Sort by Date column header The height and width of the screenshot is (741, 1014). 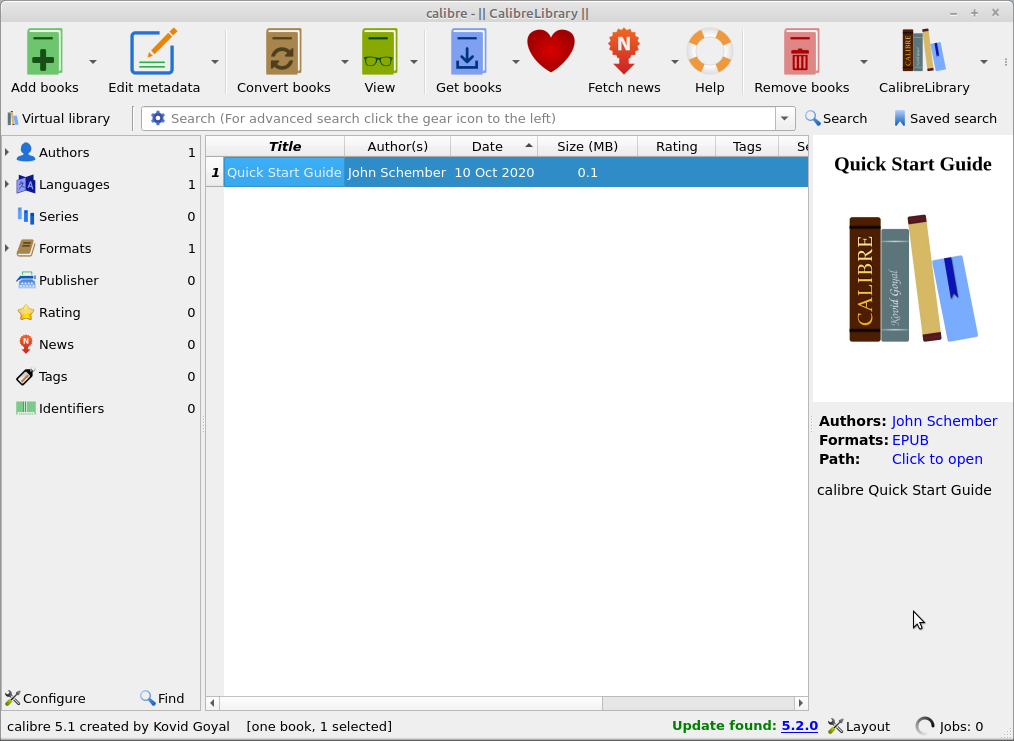(494, 147)
